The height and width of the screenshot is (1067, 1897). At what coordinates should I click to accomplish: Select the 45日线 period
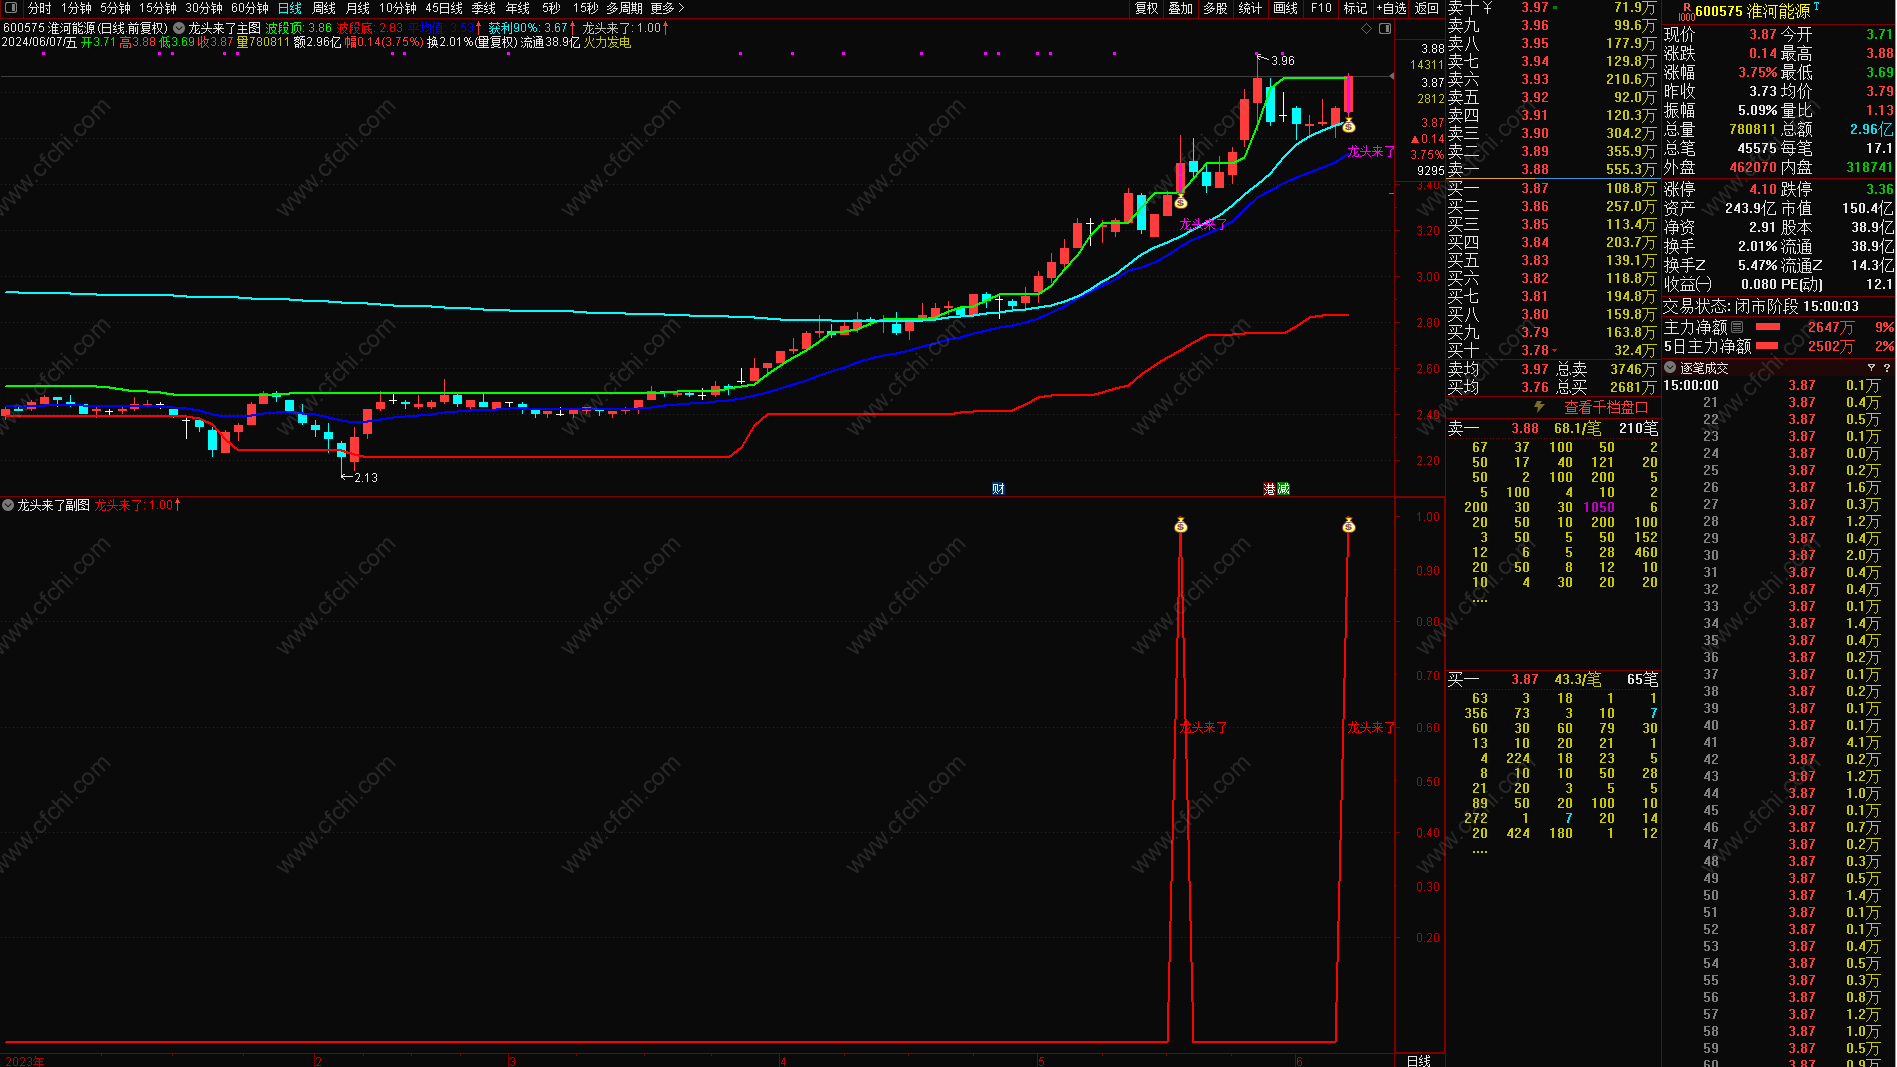[444, 8]
